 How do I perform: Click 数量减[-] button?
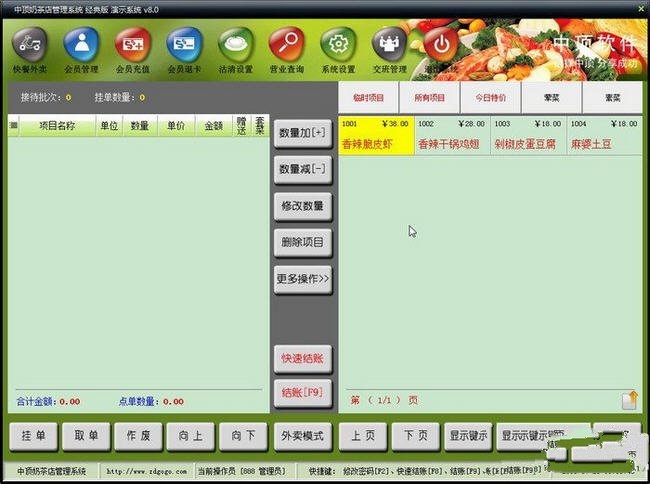303,169
